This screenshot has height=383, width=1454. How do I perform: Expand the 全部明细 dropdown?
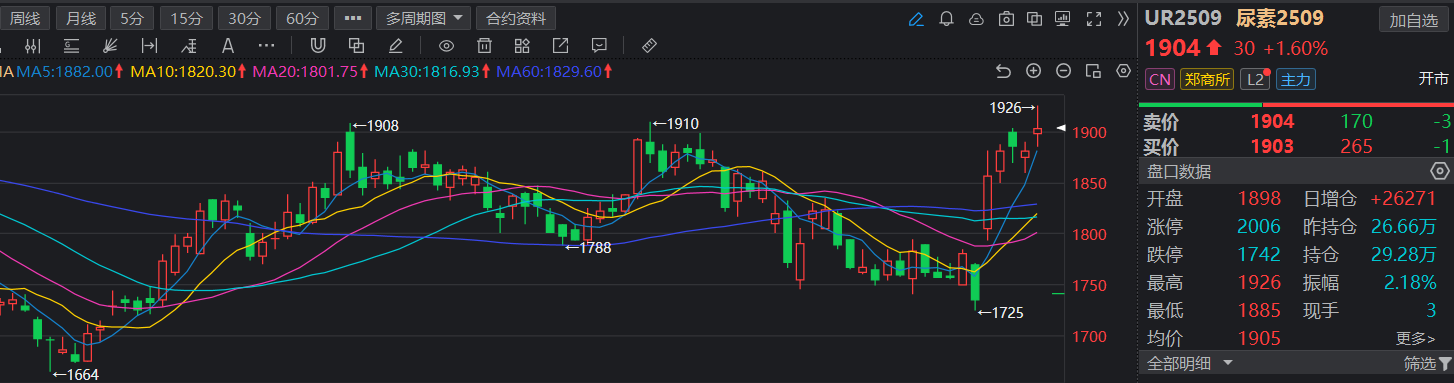[x=1190, y=362]
